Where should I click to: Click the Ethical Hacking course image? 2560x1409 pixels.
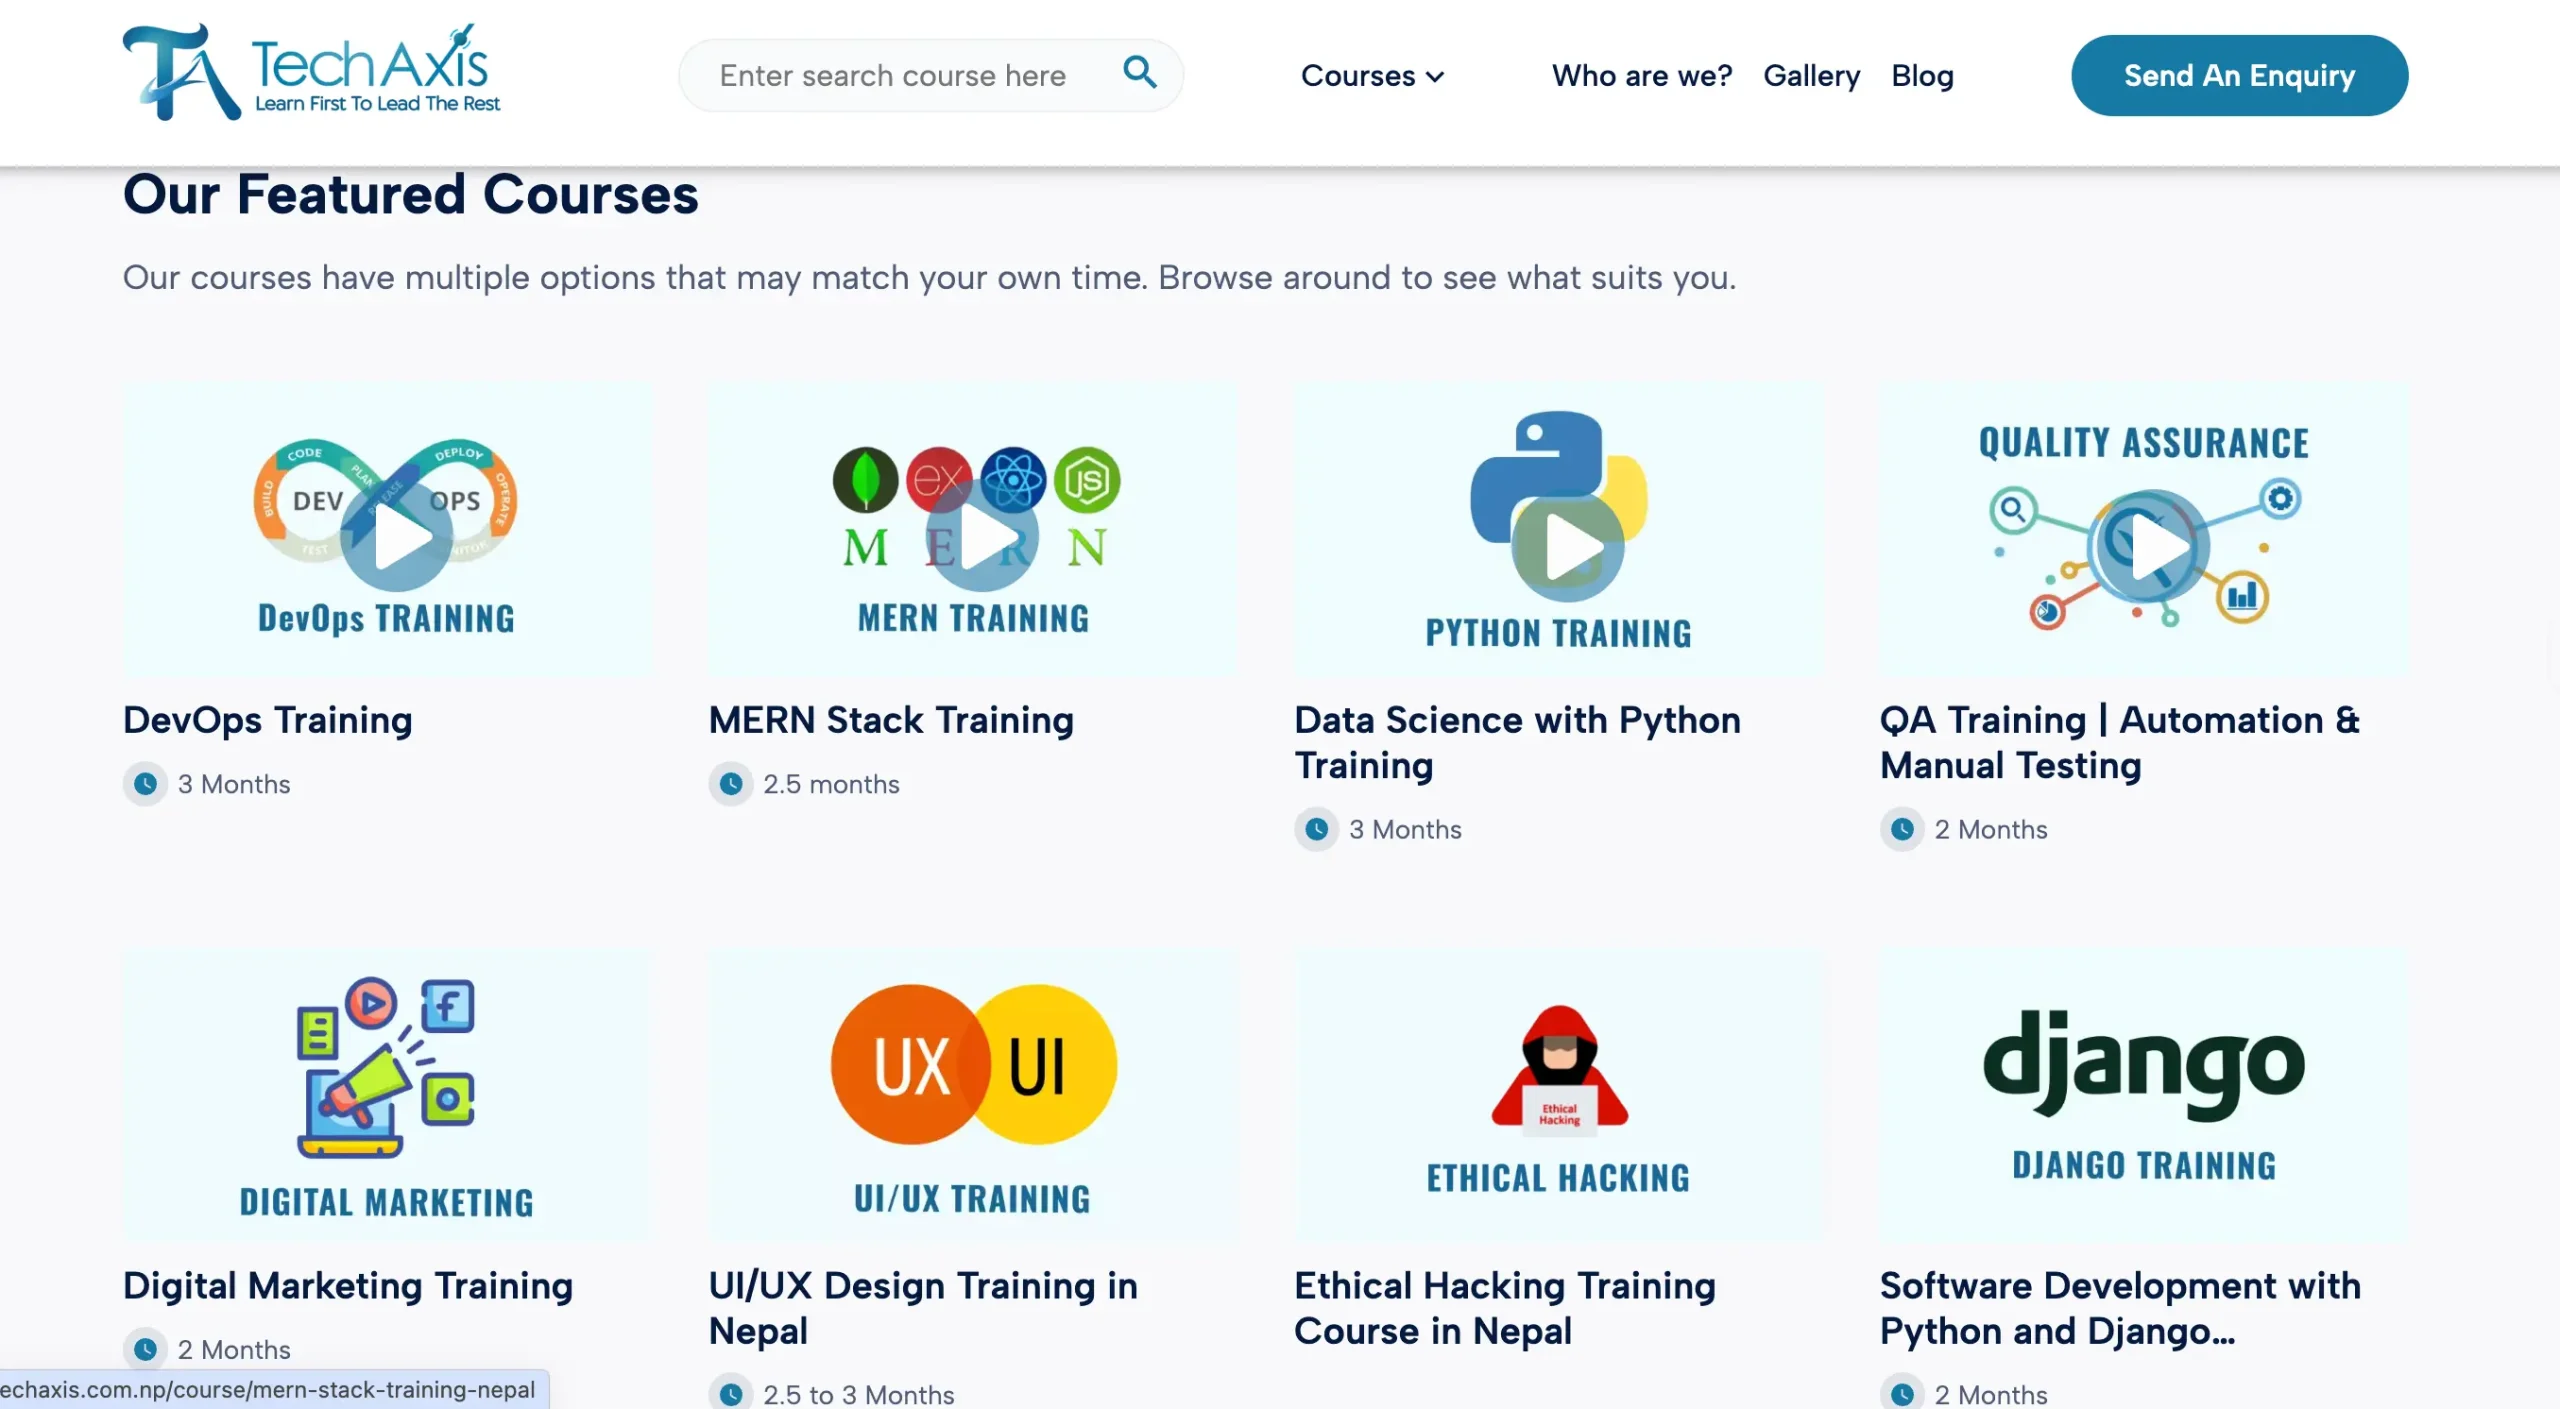[x=1558, y=1095]
